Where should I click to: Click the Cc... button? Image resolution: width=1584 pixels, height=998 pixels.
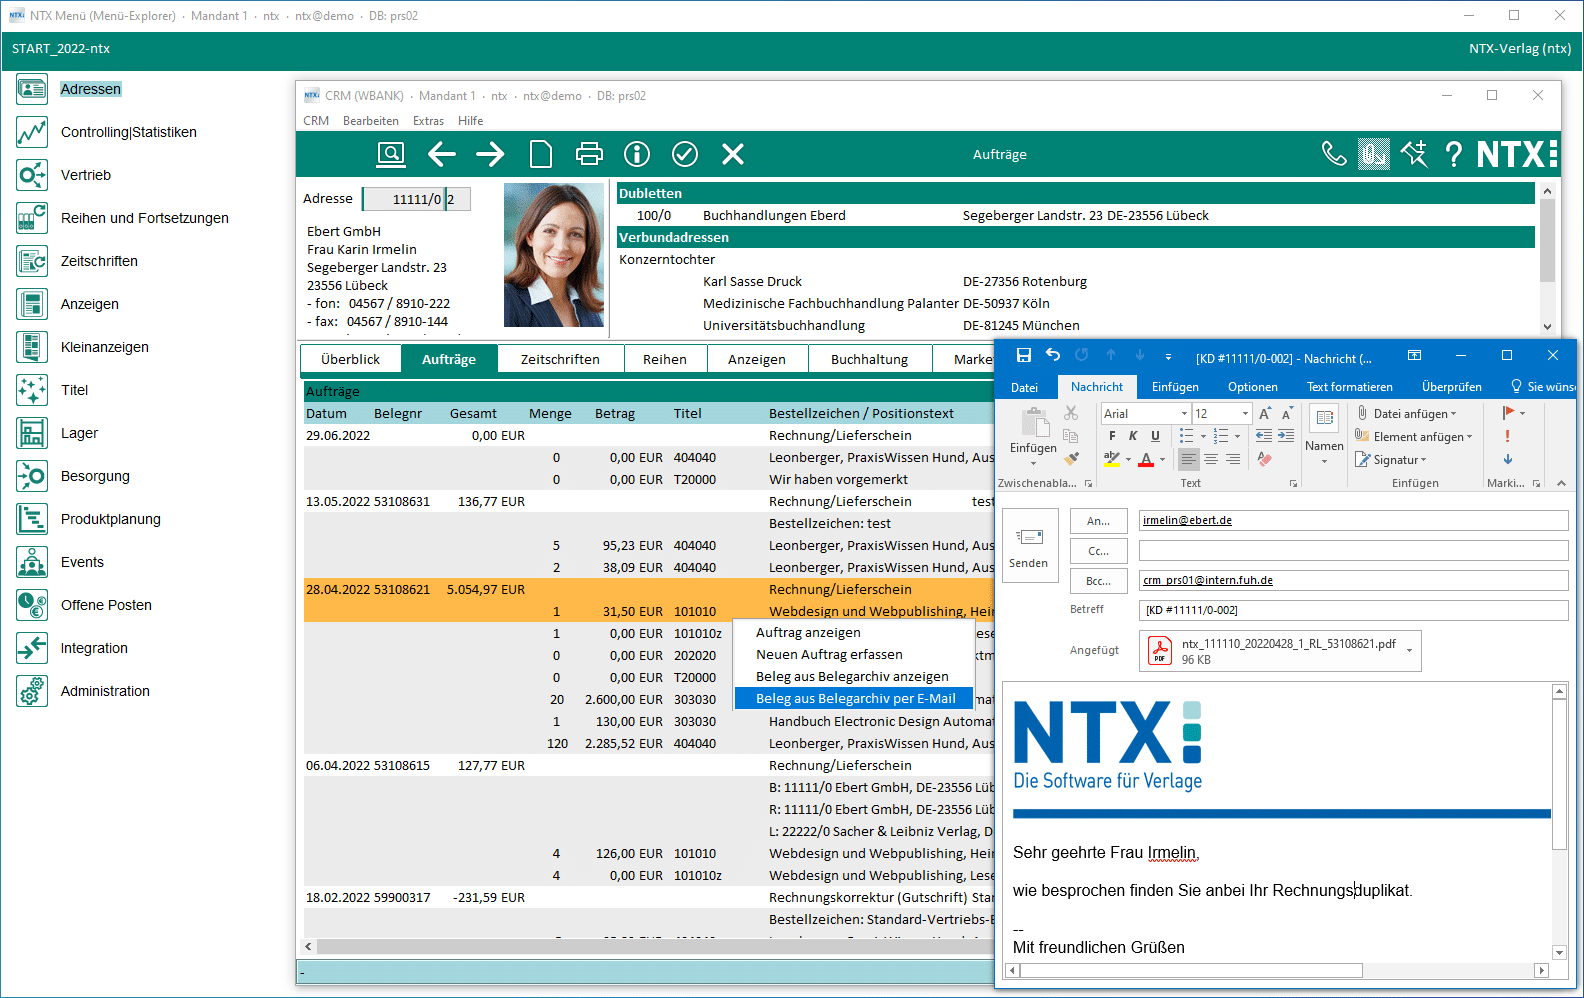pyautogui.click(x=1098, y=551)
